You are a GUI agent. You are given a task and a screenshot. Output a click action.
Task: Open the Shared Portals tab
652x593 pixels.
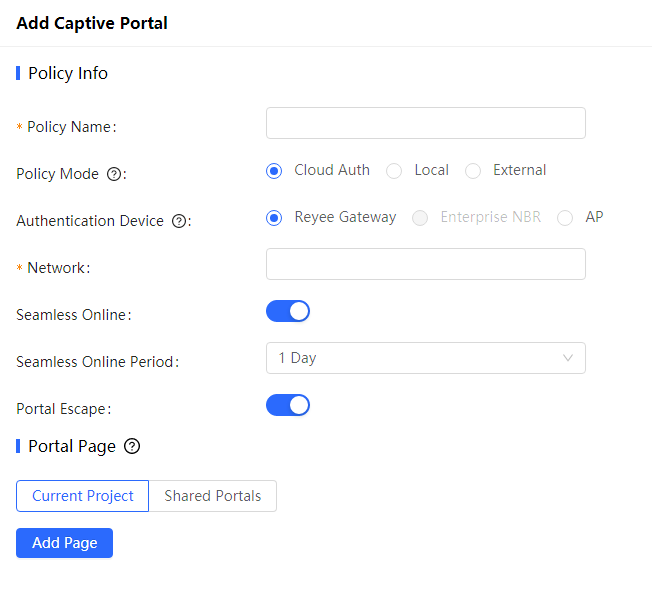212,496
